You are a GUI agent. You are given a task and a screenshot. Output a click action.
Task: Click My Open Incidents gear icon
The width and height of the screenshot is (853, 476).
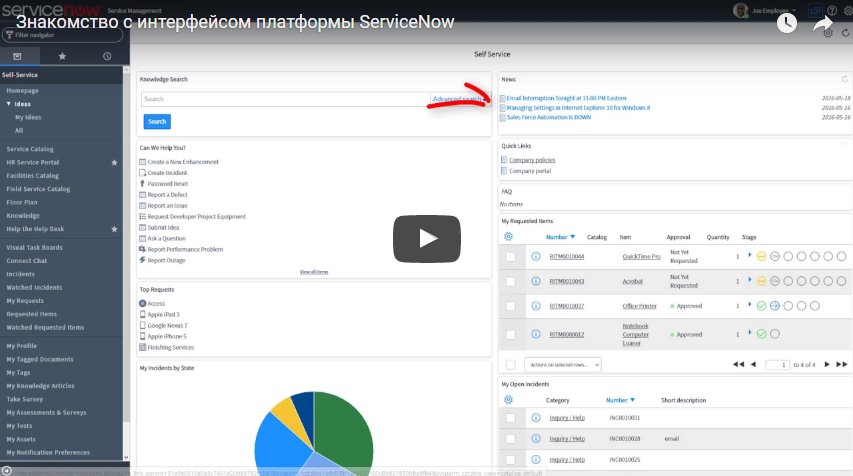(x=508, y=400)
